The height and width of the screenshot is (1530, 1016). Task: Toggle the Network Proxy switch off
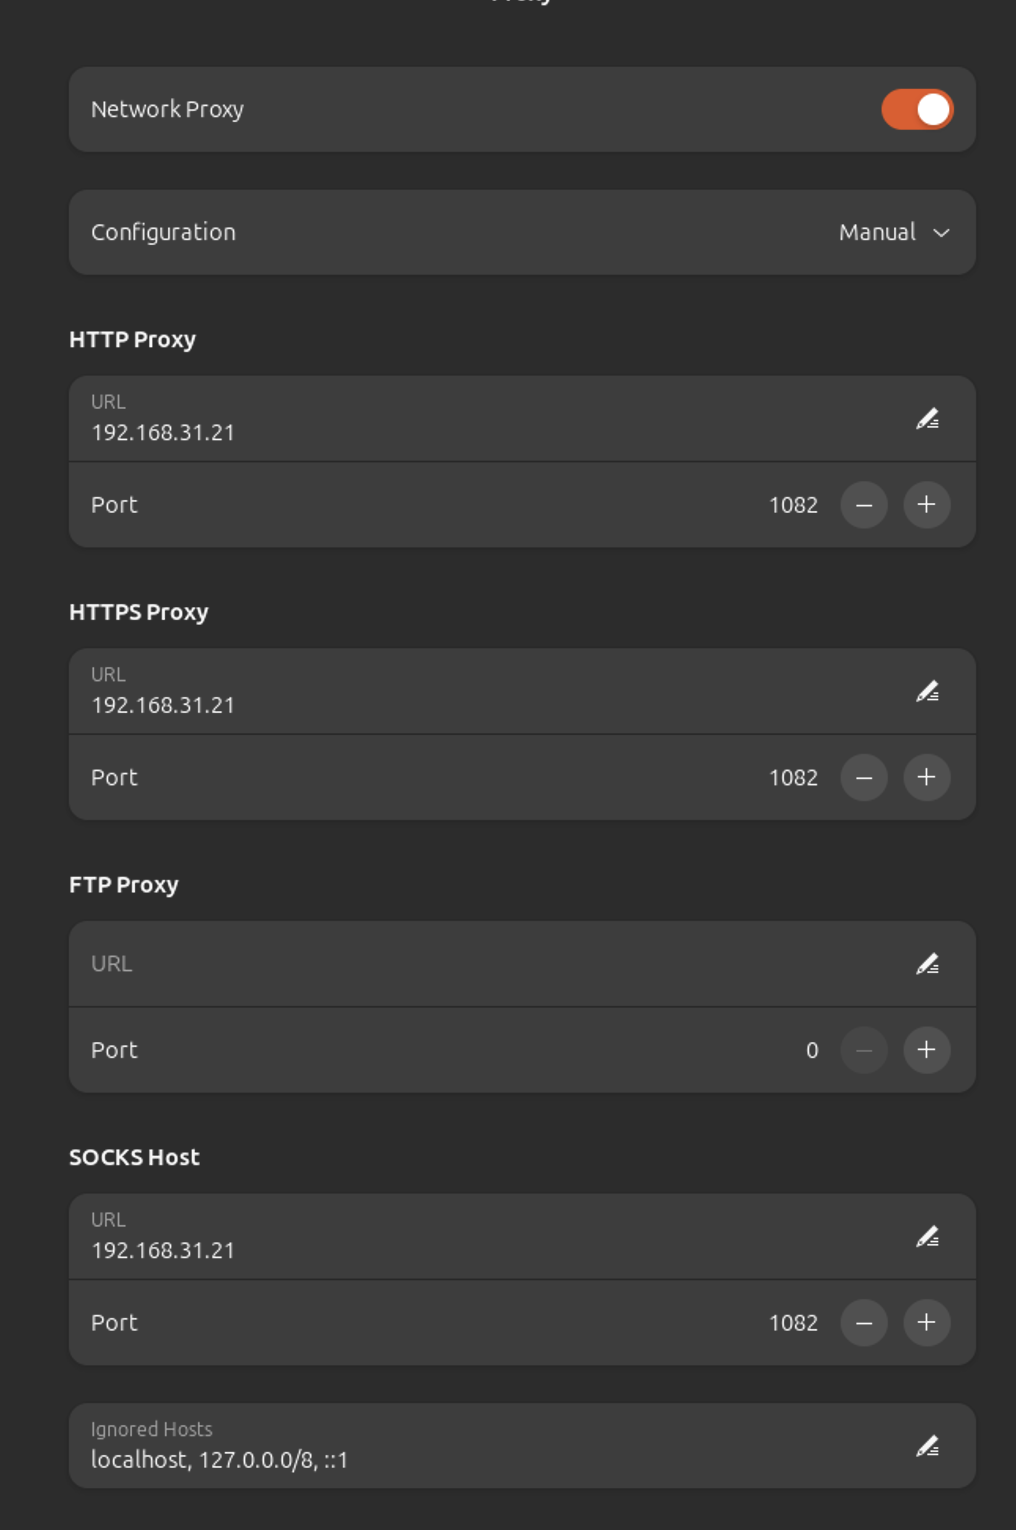pos(916,110)
